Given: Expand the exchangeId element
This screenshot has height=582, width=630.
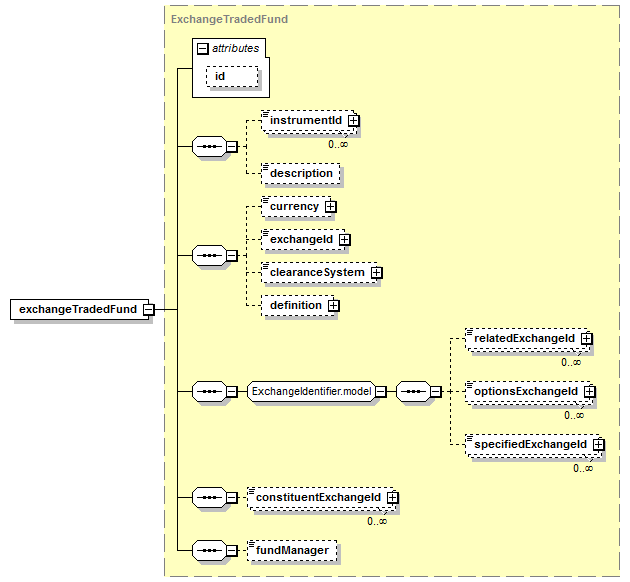Looking at the screenshot, I should point(344,240).
